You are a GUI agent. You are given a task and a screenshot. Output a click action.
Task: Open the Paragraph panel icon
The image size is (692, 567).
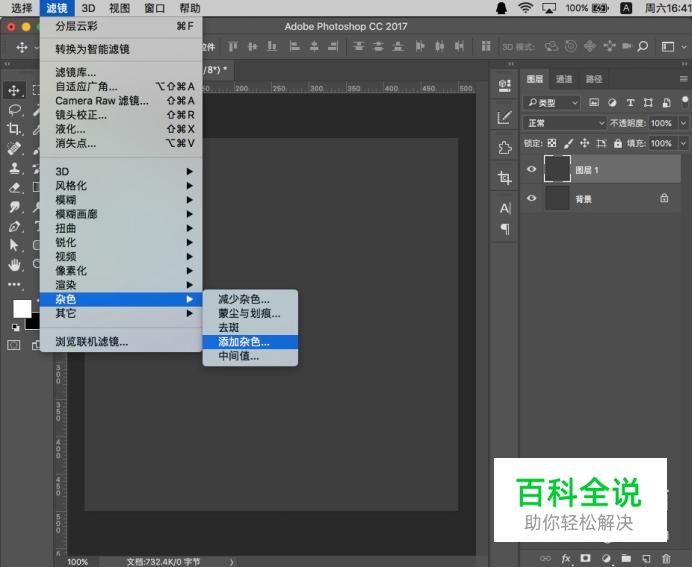[504, 229]
